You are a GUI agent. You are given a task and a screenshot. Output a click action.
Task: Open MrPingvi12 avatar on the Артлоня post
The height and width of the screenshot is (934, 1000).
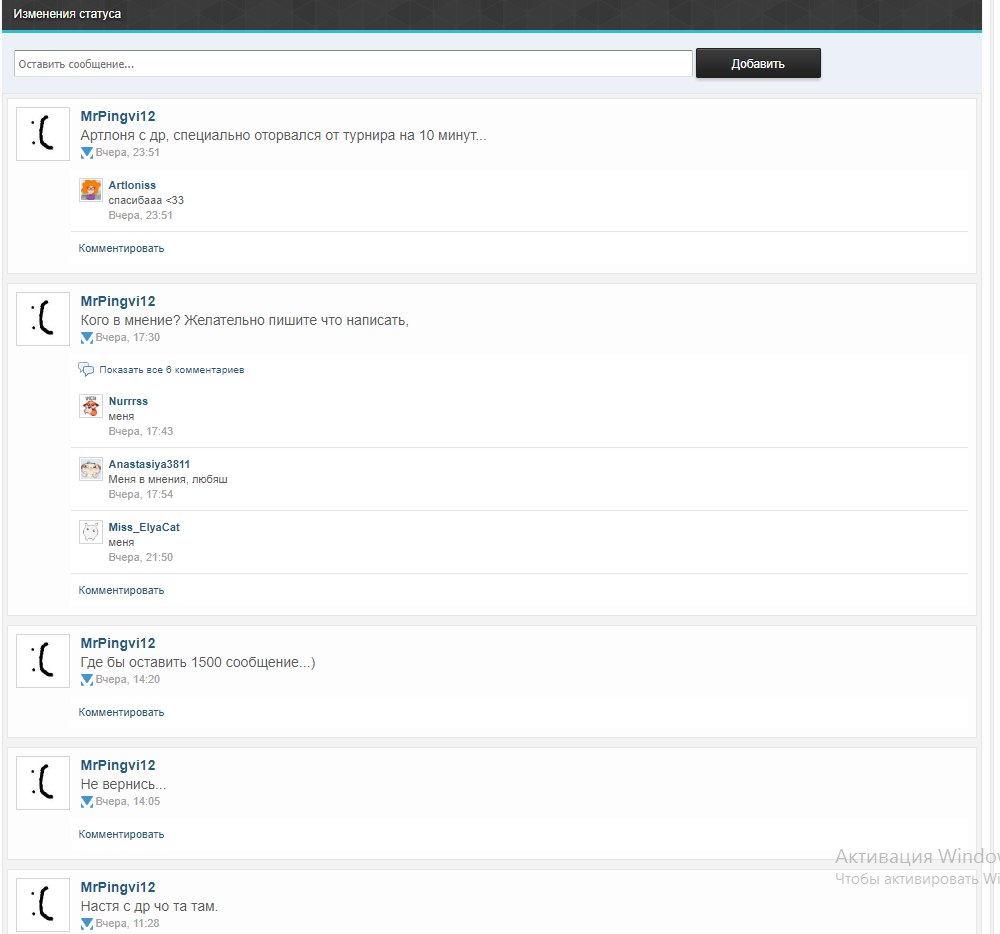[43, 133]
